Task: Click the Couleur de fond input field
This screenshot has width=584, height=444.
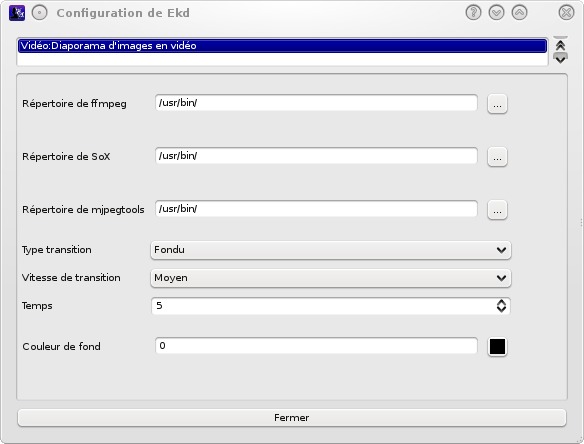Action: (316, 346)
